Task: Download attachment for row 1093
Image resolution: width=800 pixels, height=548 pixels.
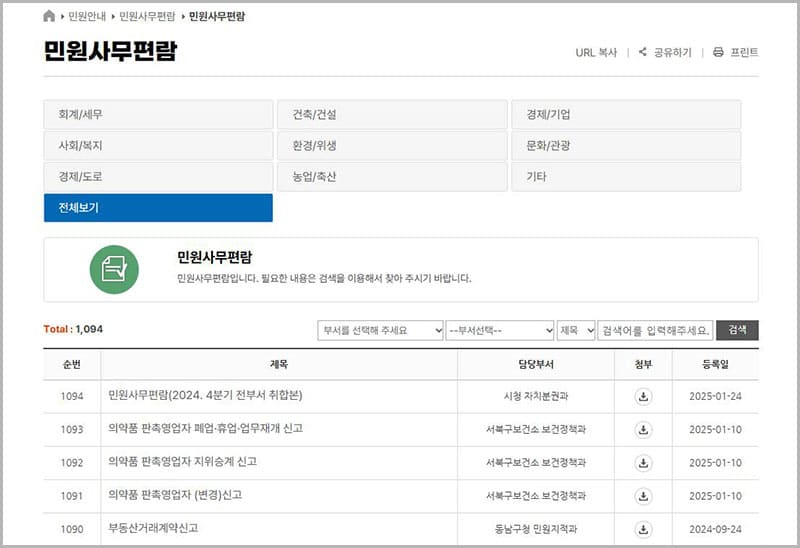Action: 643,429
